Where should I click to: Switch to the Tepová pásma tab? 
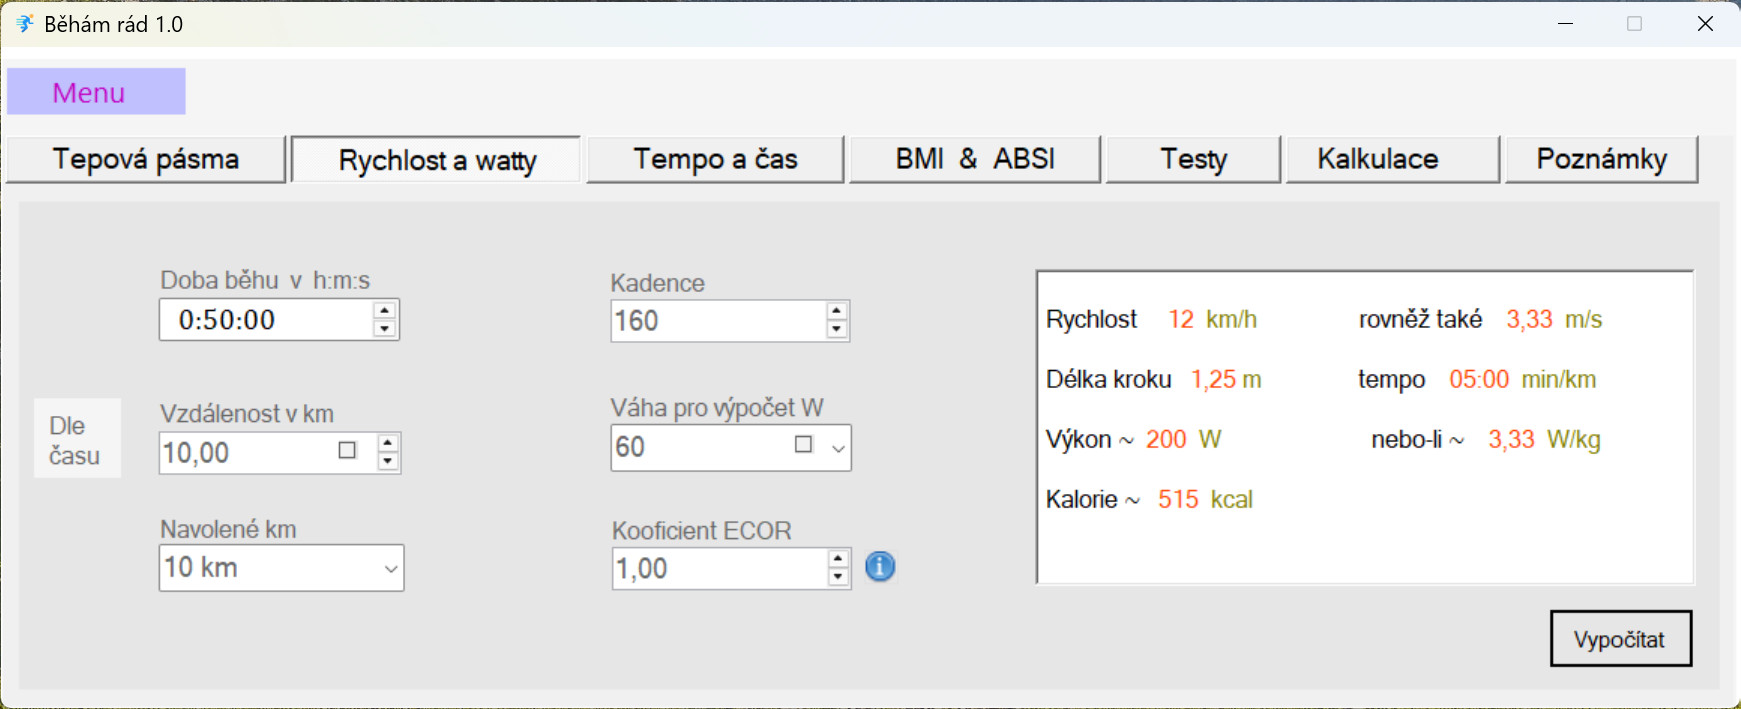[146, 160]
